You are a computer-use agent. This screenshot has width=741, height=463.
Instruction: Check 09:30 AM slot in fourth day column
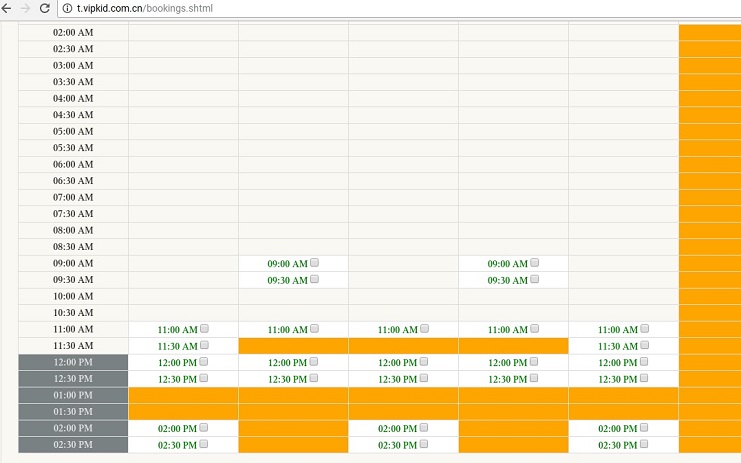point(534,279)
